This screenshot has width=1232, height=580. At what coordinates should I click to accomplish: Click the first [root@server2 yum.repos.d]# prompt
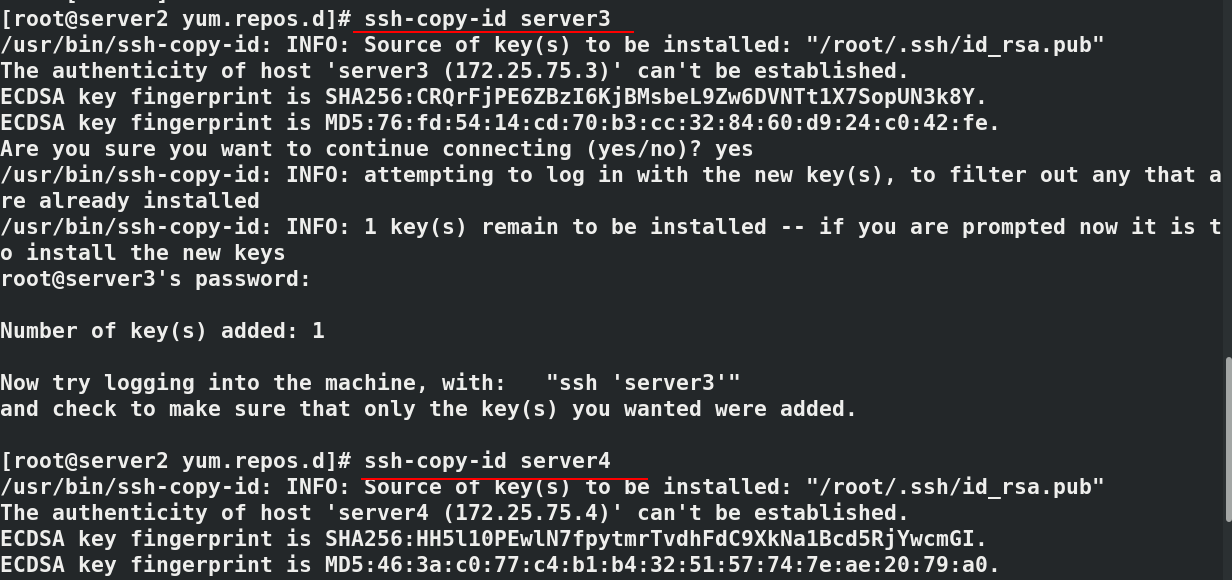[x=176, y=18]
